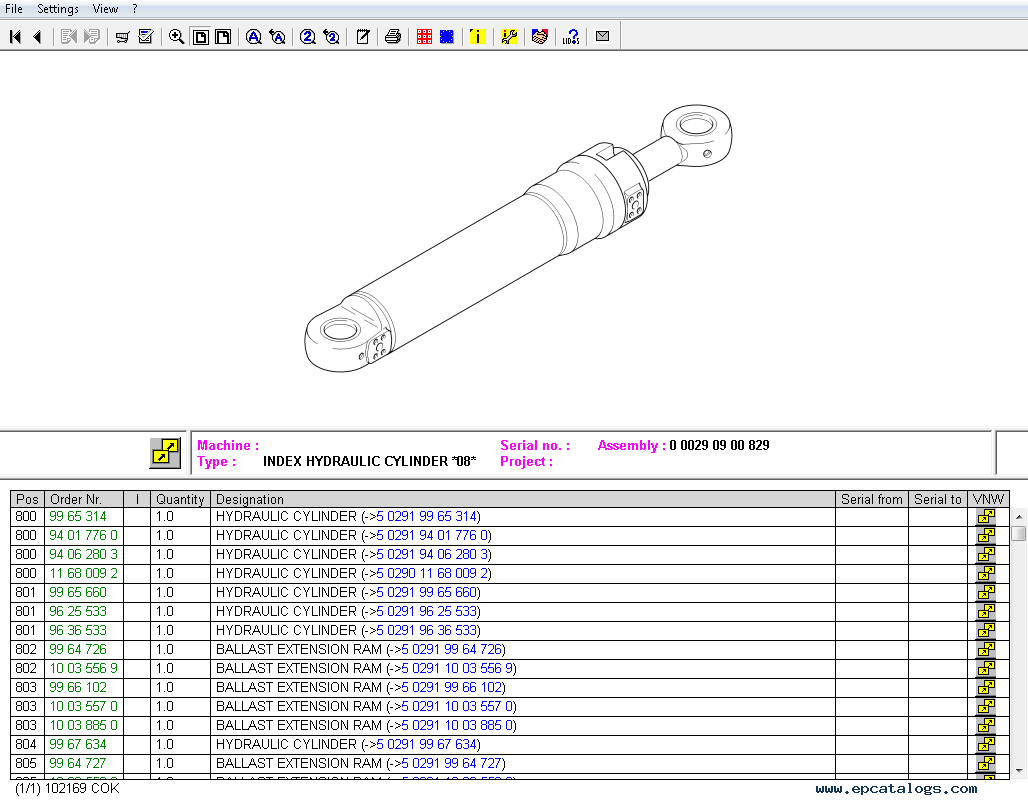Click the circled 2 search icon
Image resolution: width=1028 pixels, height=805 pixels.
click(307, 37)
